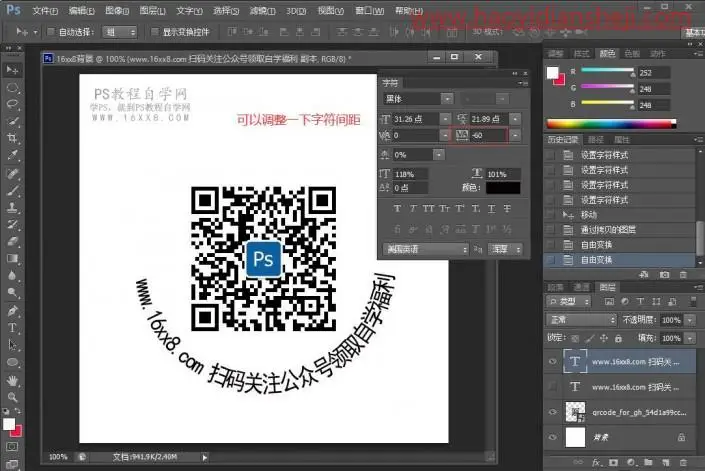Select the Elliptical Marquee tool
The height and width of the screenshot is (471, 705).
[12, 88]
